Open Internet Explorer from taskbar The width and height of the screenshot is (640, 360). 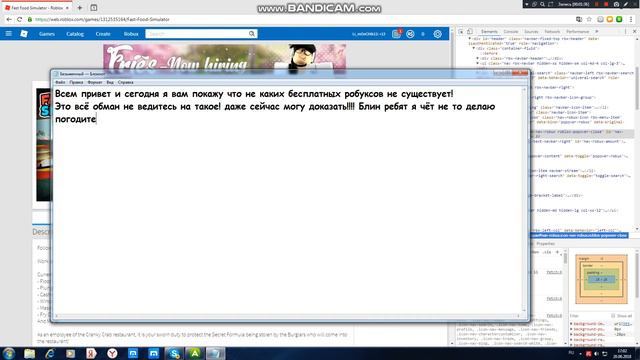pyautogui.click(x=50, y=353)
